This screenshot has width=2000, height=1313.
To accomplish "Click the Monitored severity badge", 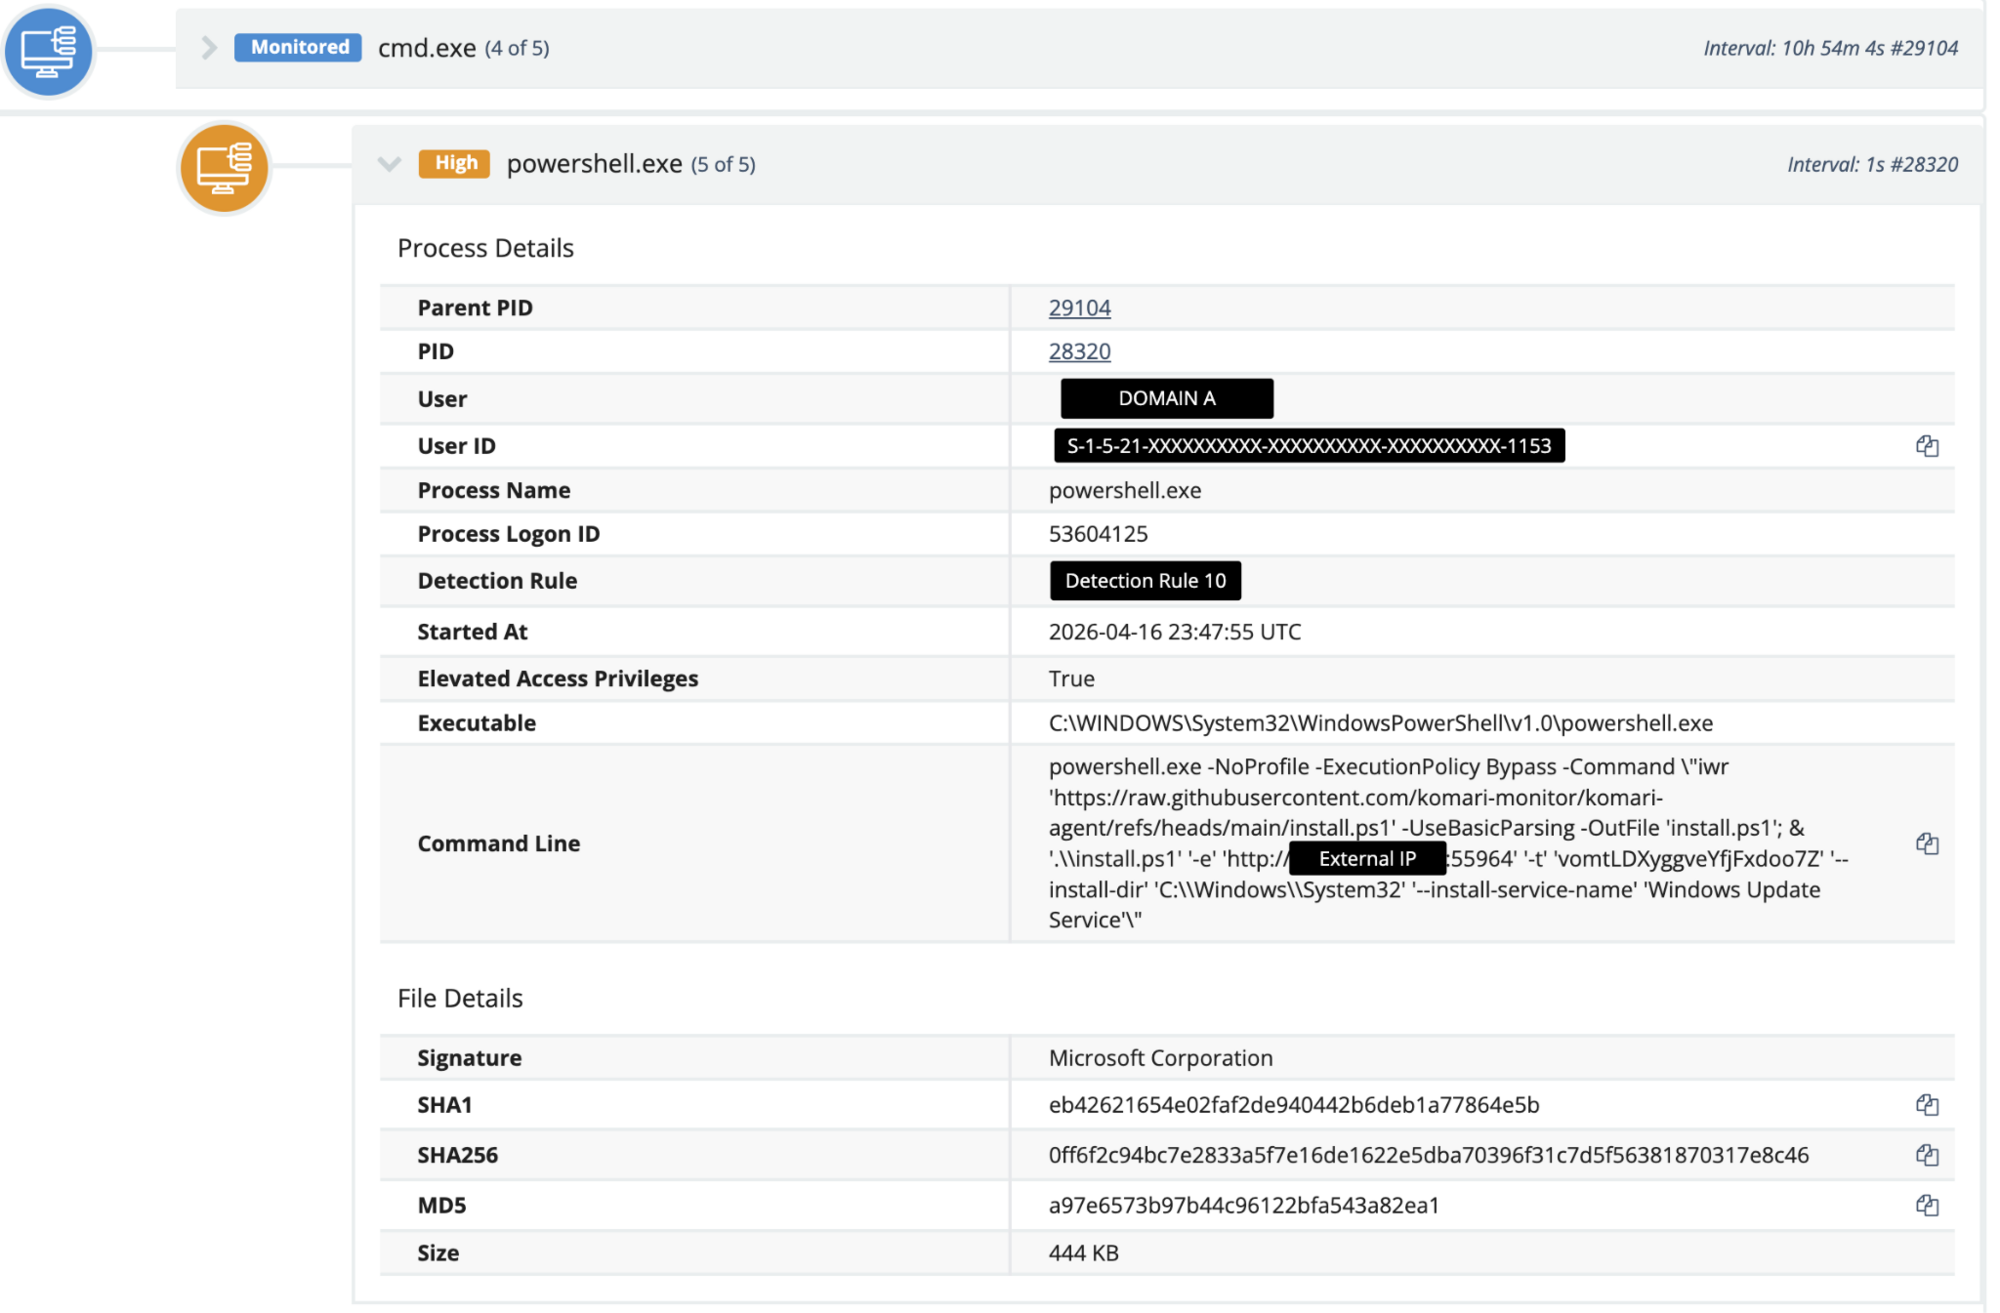I will [x=298, y=47].
